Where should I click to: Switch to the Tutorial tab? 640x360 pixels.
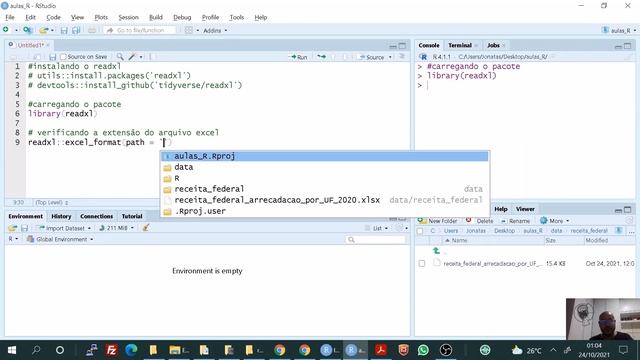point(132,216)
